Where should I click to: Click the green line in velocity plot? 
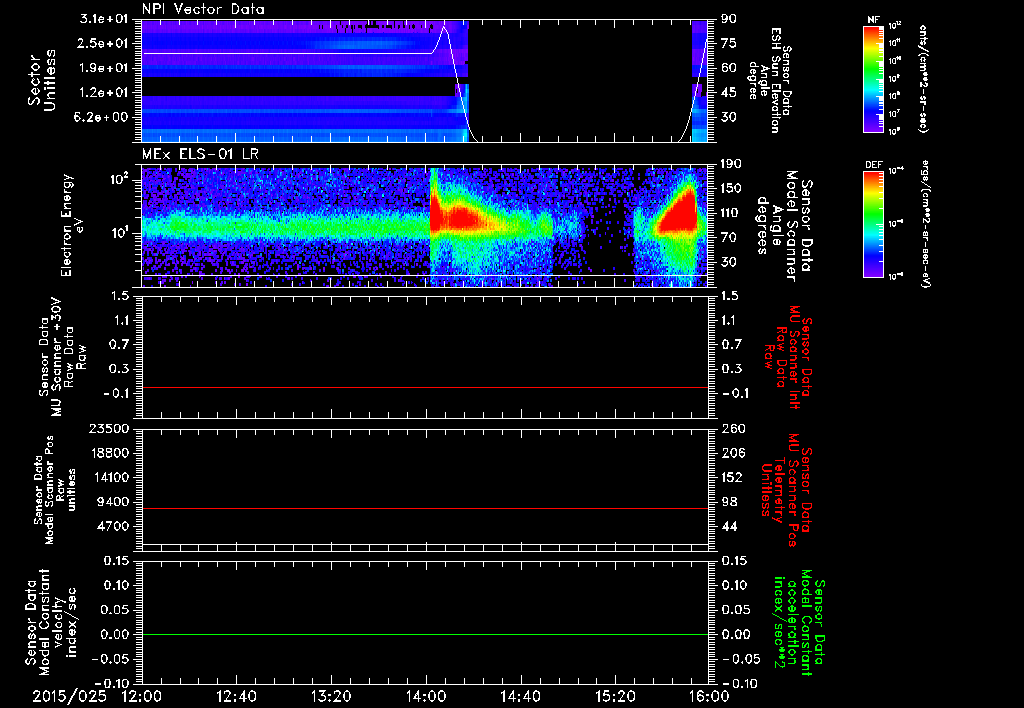(425, 634)
